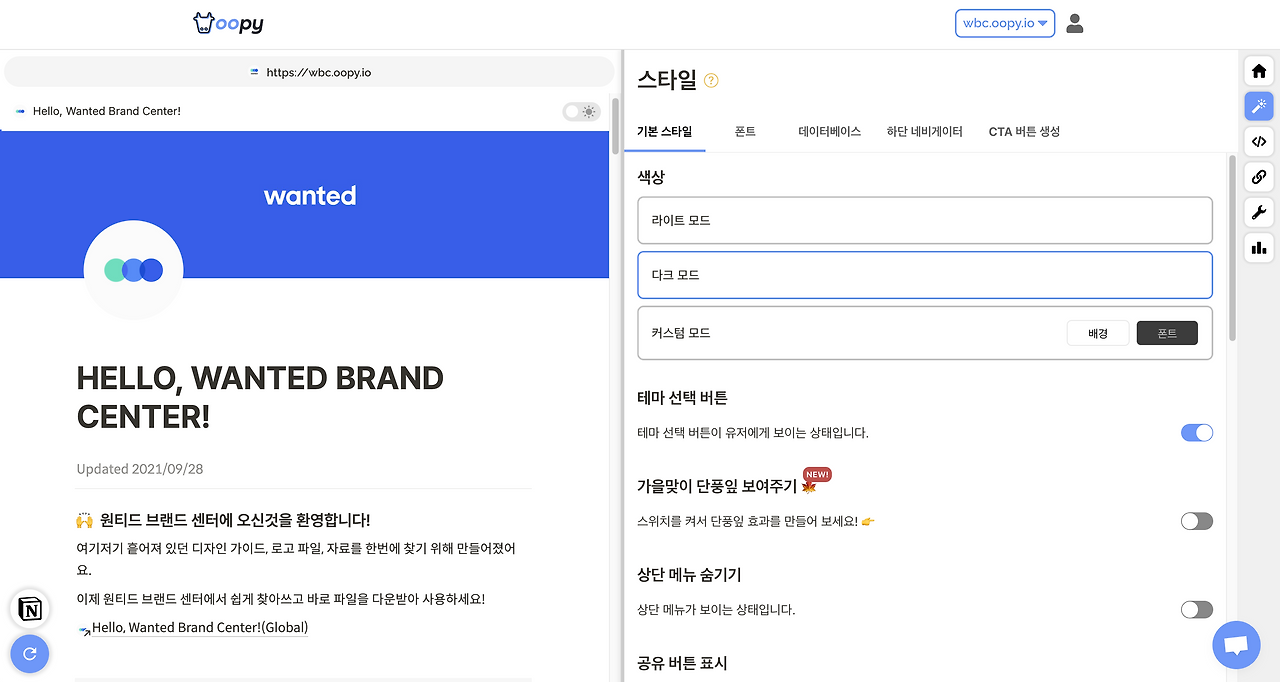Open the chat support bubble

[1236, 645]
